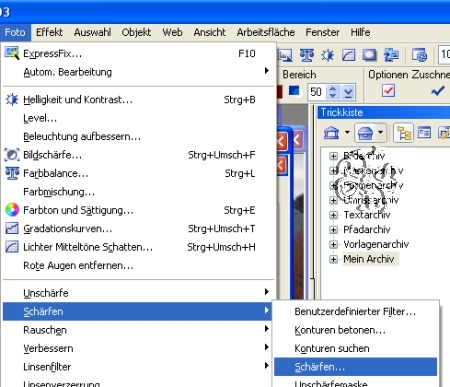
Task: Choose Gradationskurven... from the Foto menu
Action: (x=138, y=229)
